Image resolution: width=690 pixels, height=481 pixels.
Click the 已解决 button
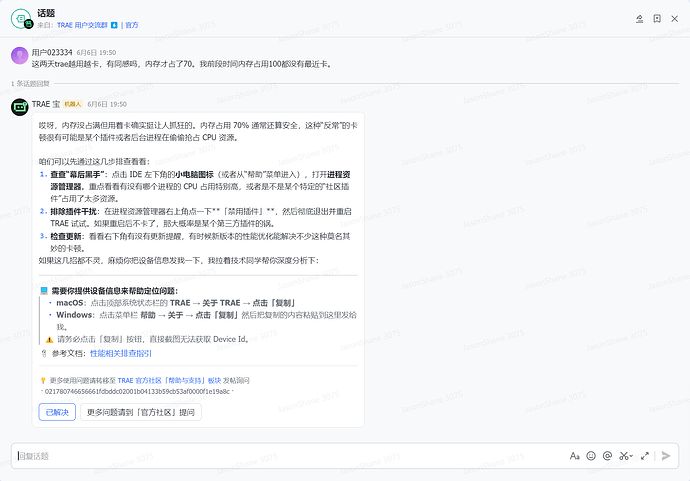click(x=57, y=412)
